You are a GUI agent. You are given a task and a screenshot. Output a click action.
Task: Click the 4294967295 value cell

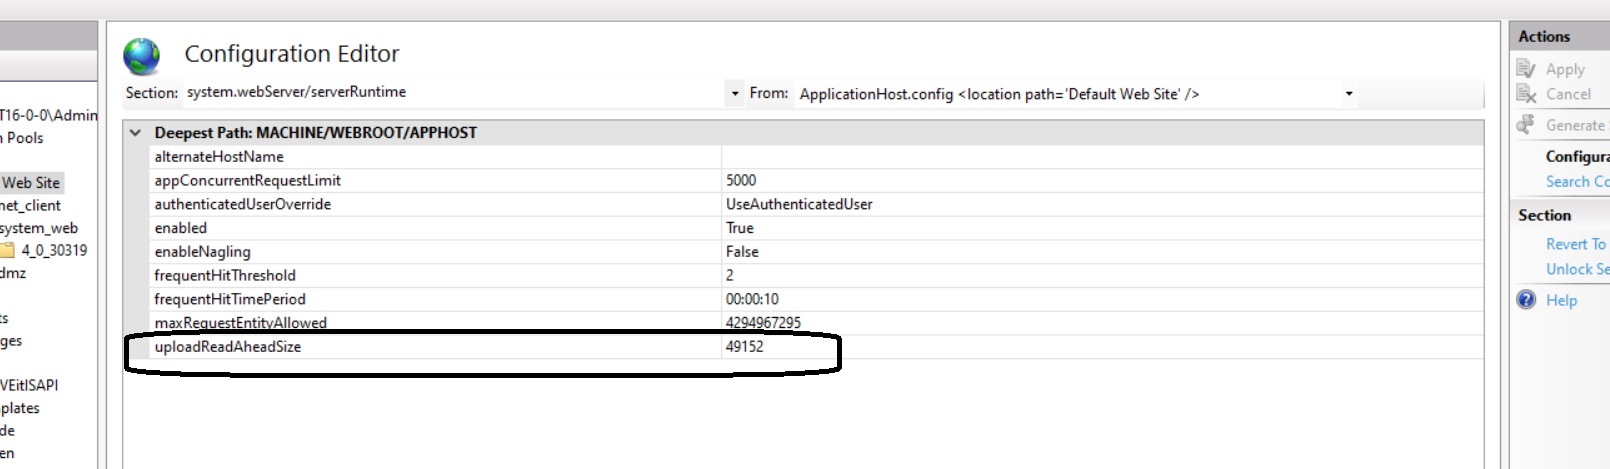click(x=1102, y=323)
